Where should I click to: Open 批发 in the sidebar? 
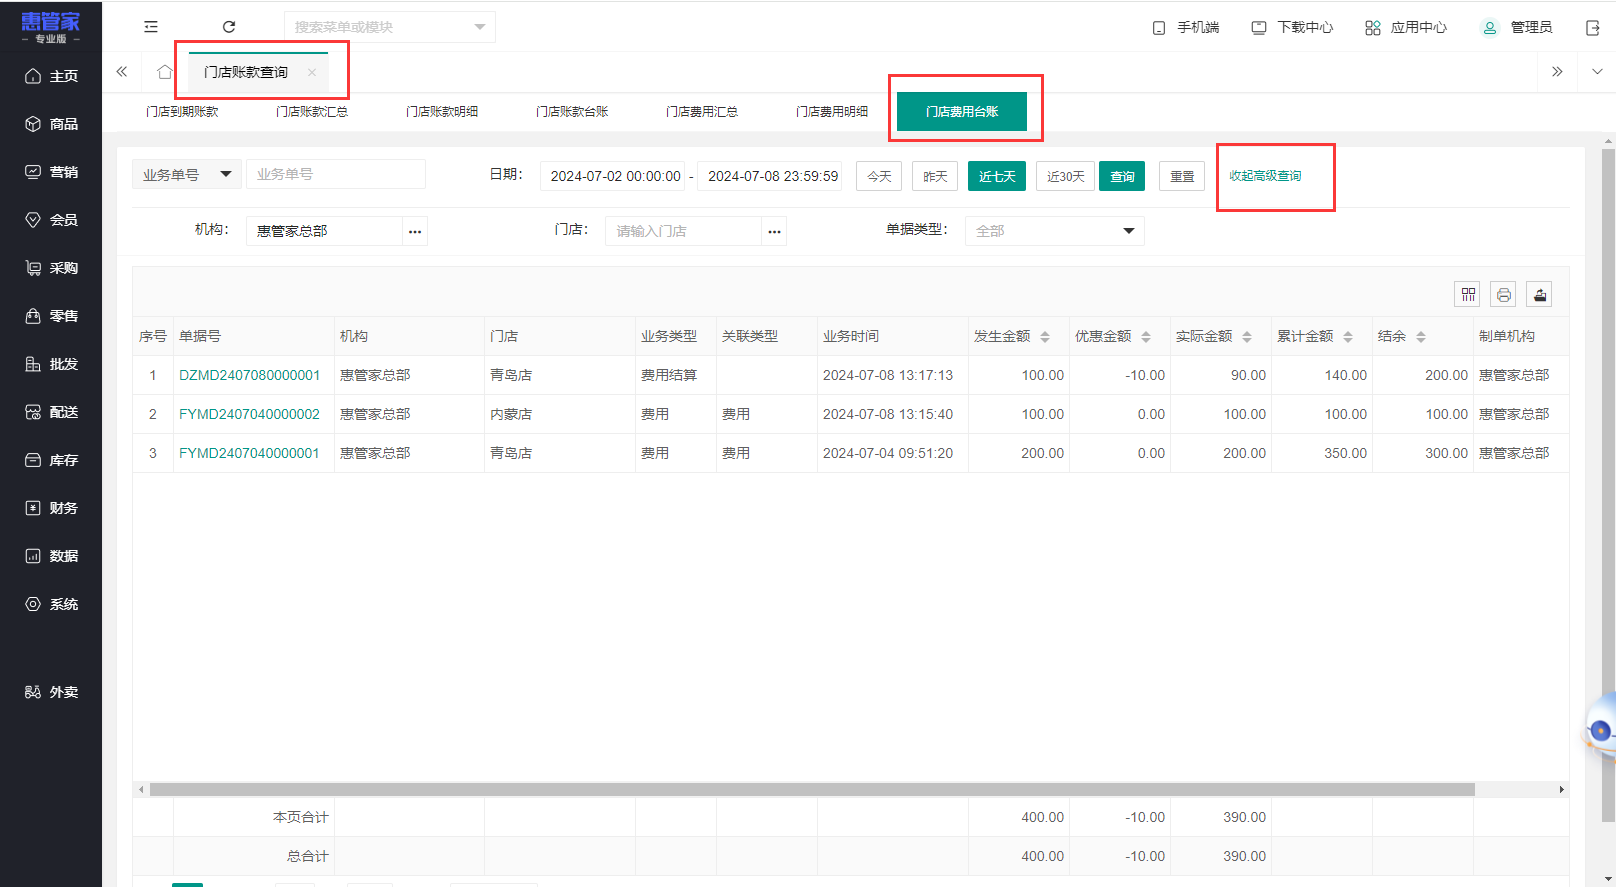(51, 364)
